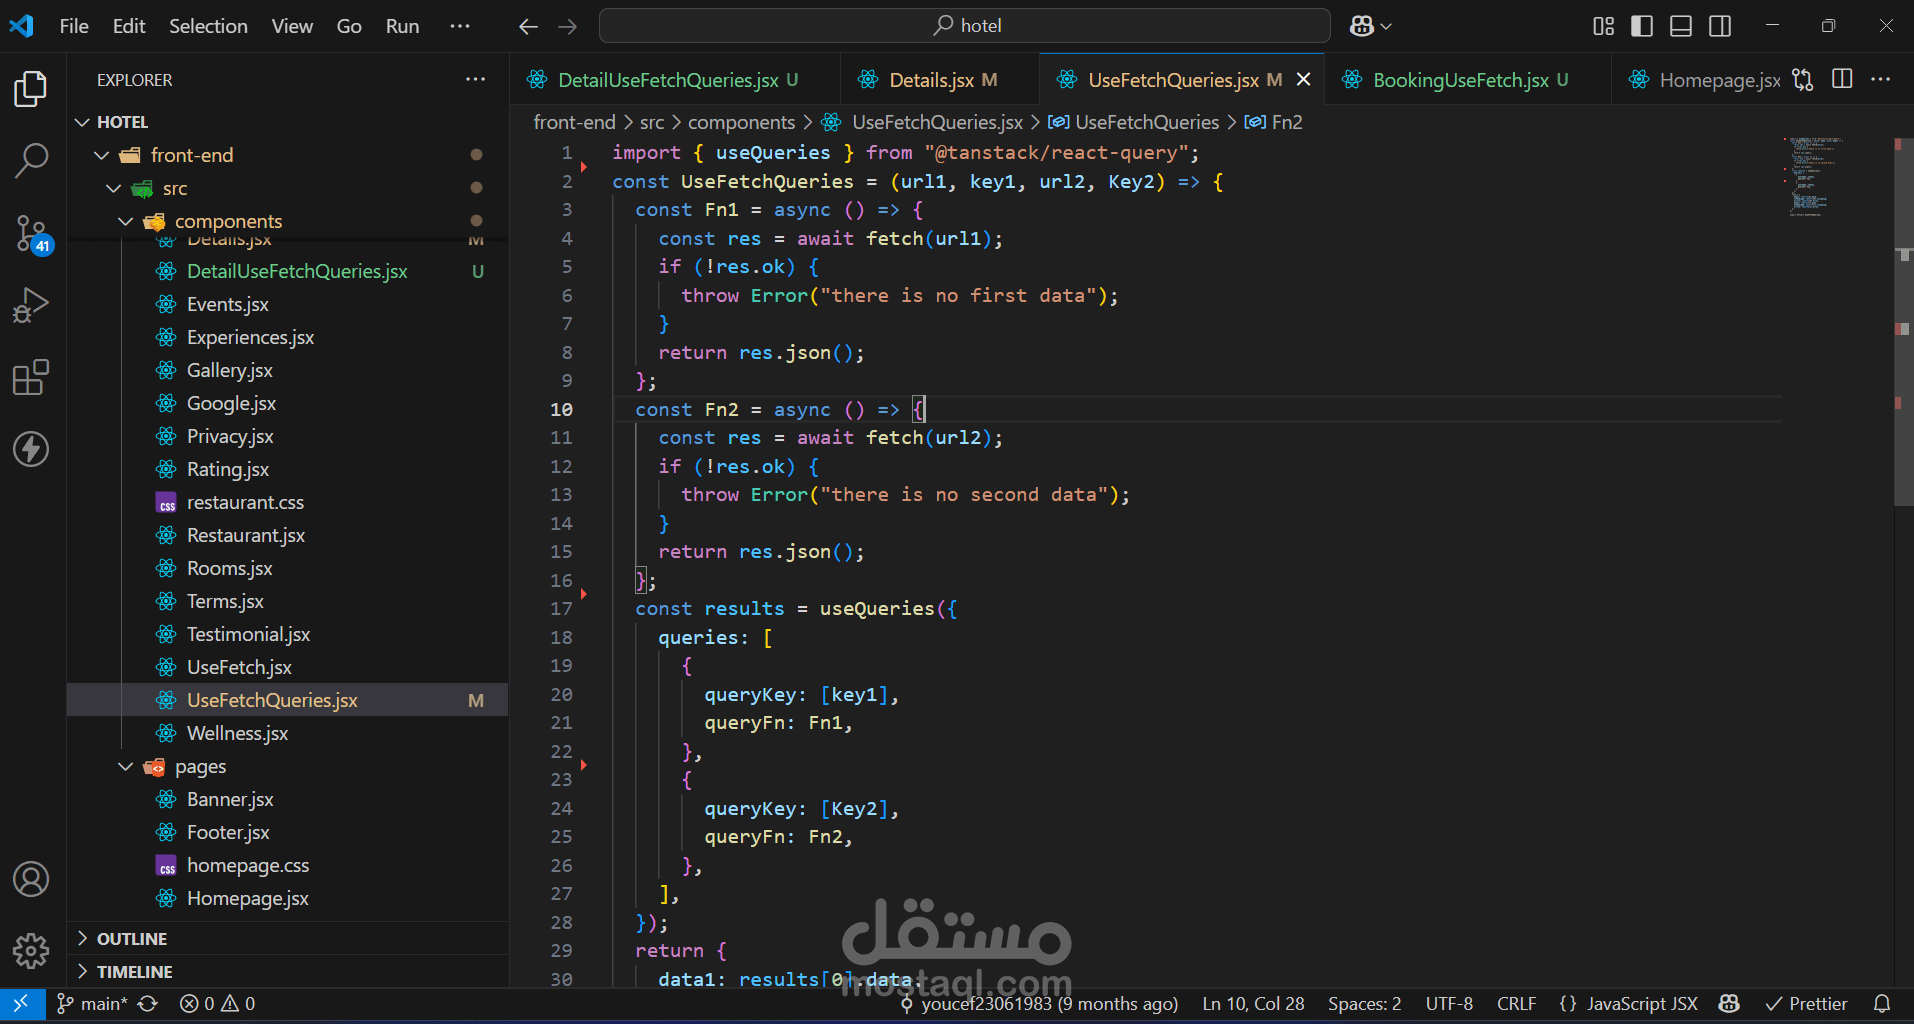Click the remote window indicator in status bar

(x=20, y=1003)
